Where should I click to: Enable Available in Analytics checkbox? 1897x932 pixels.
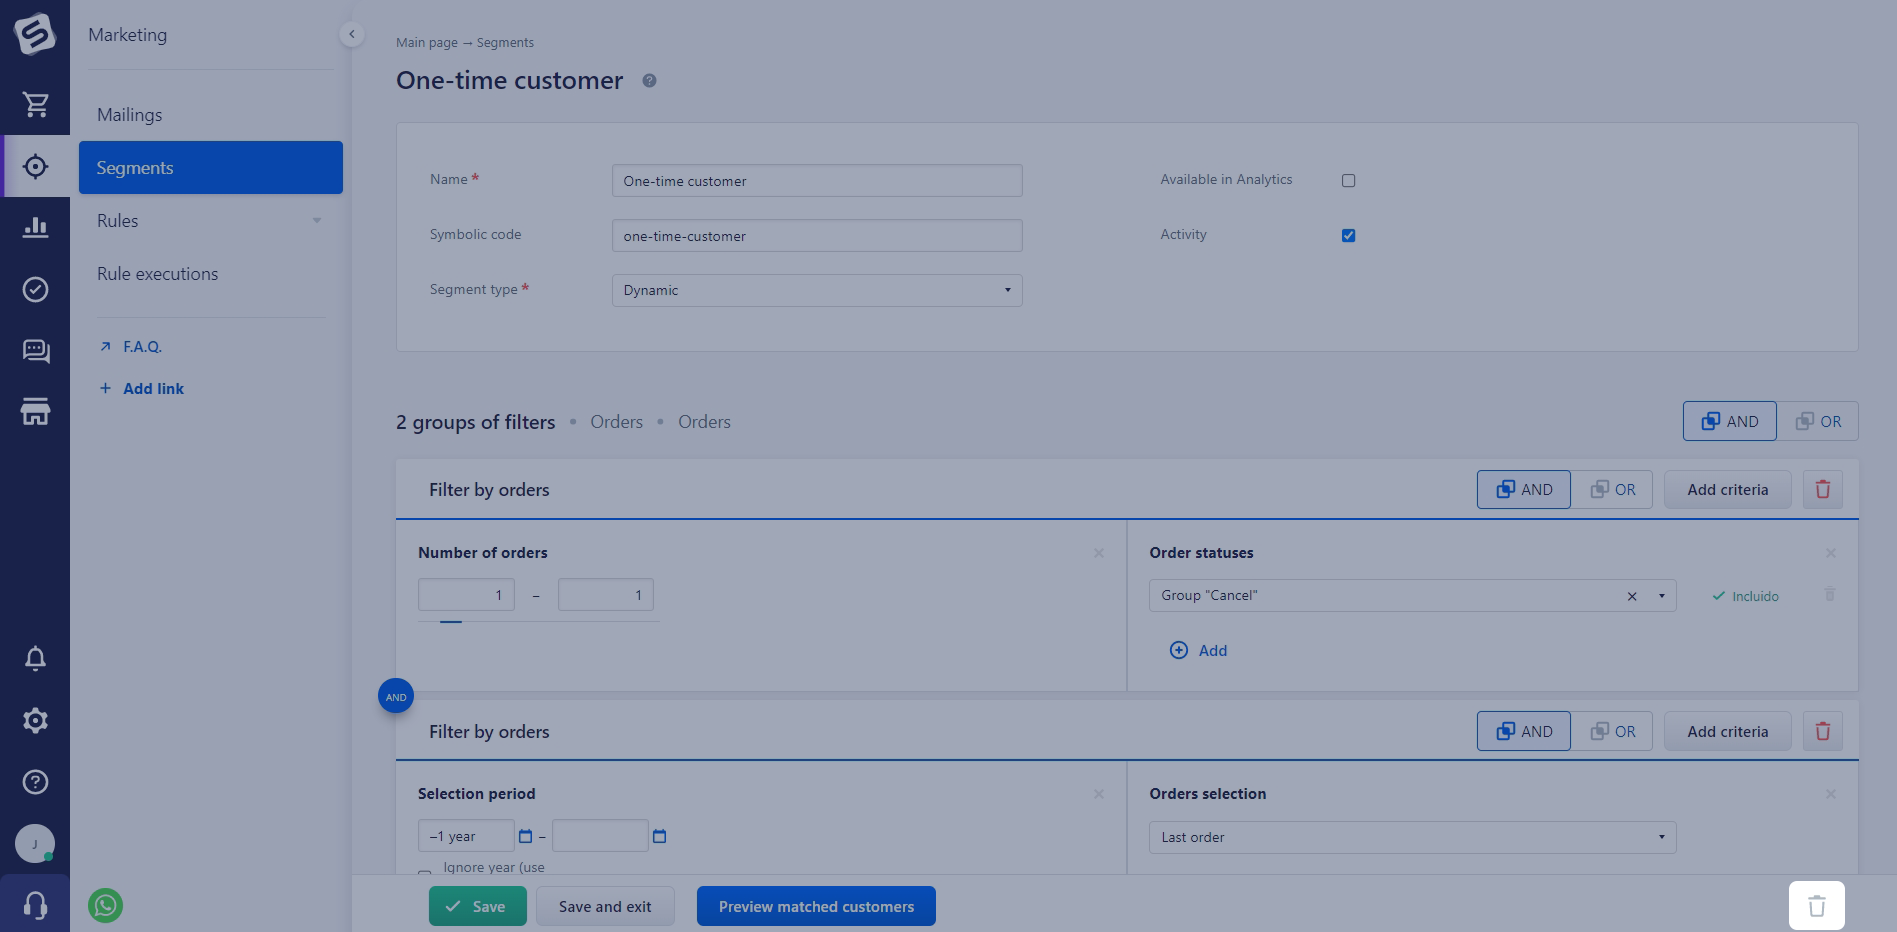tap(1349, 181)
